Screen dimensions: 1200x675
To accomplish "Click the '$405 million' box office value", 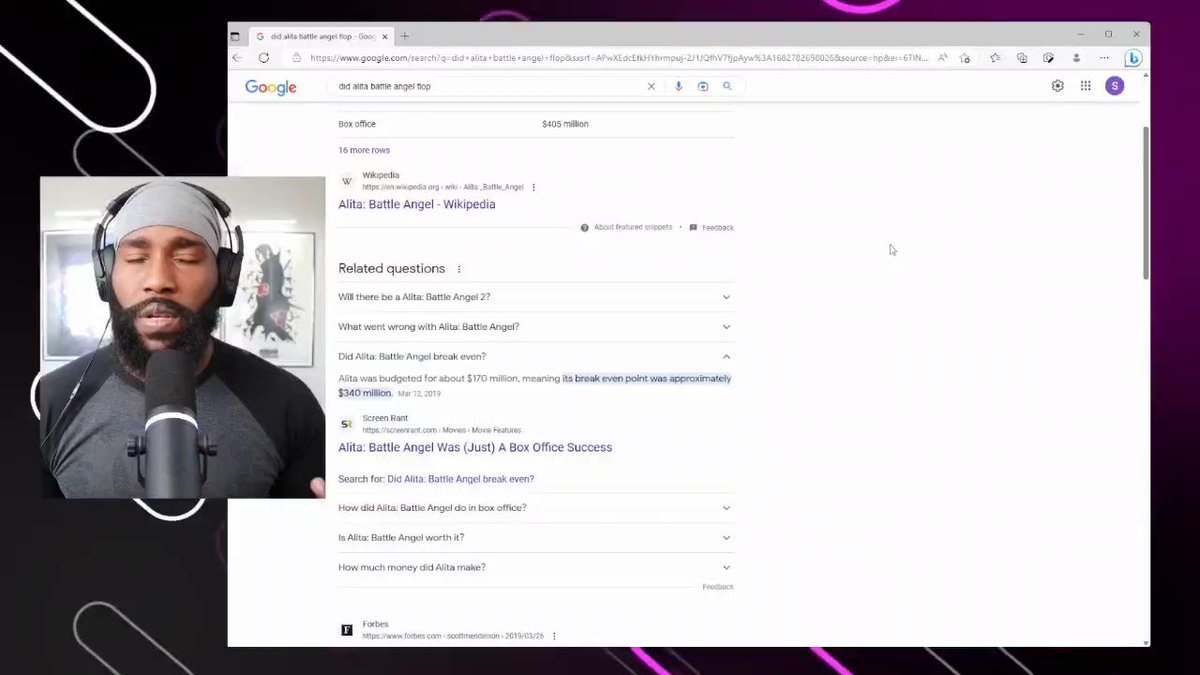I will [x=565, y=124].
